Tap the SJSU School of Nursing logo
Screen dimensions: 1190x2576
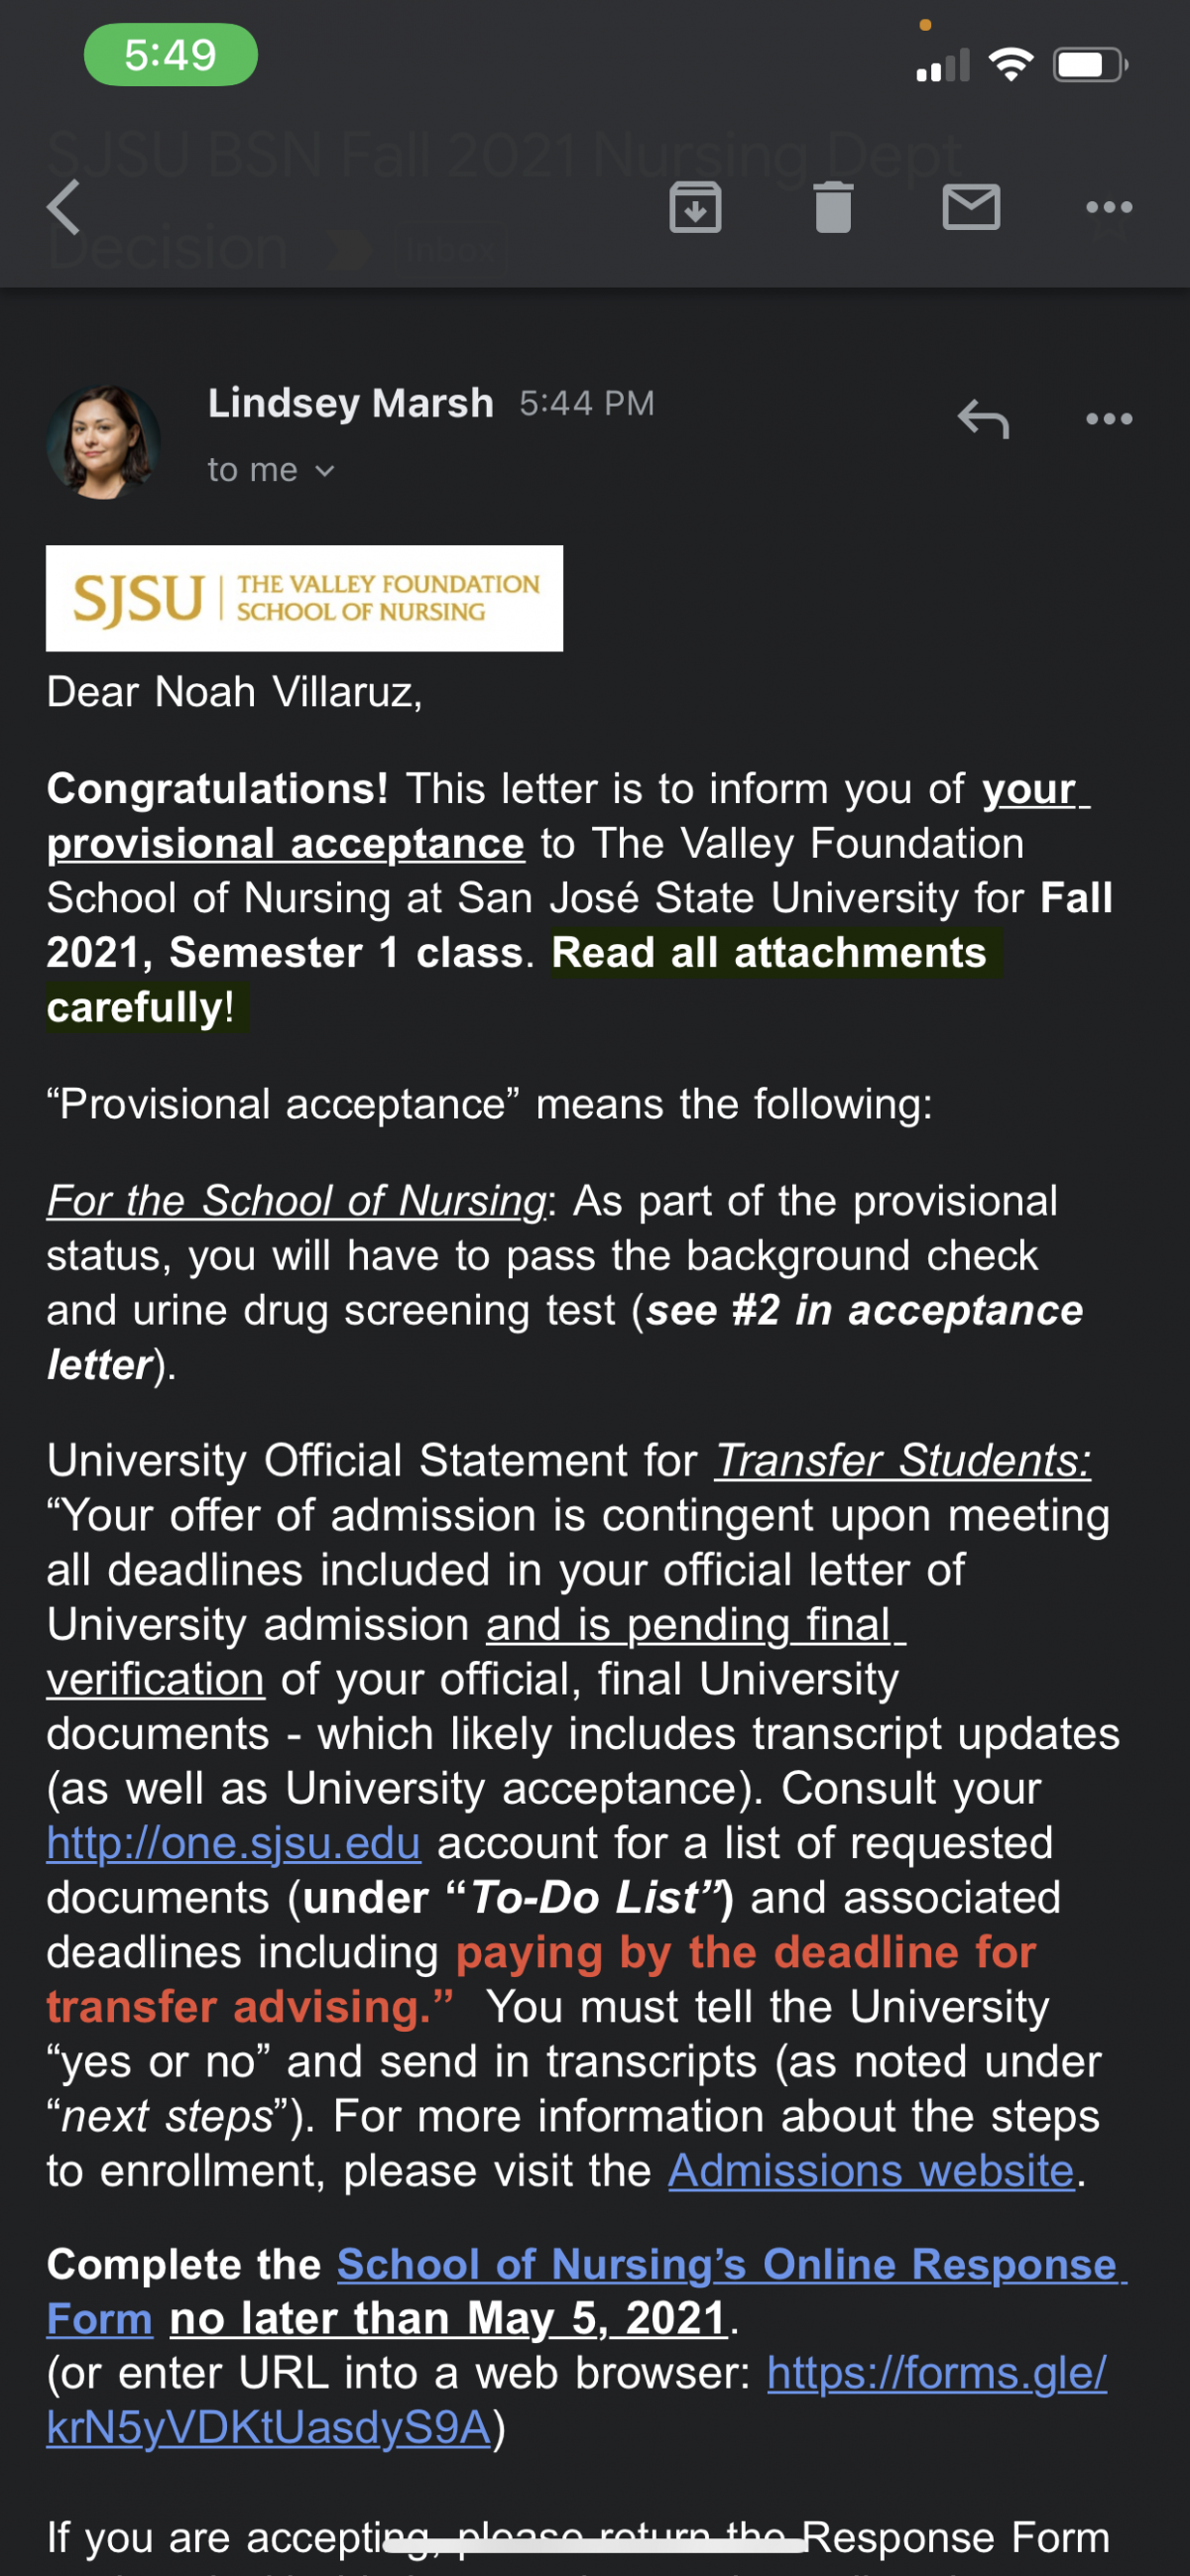[304, 598]
